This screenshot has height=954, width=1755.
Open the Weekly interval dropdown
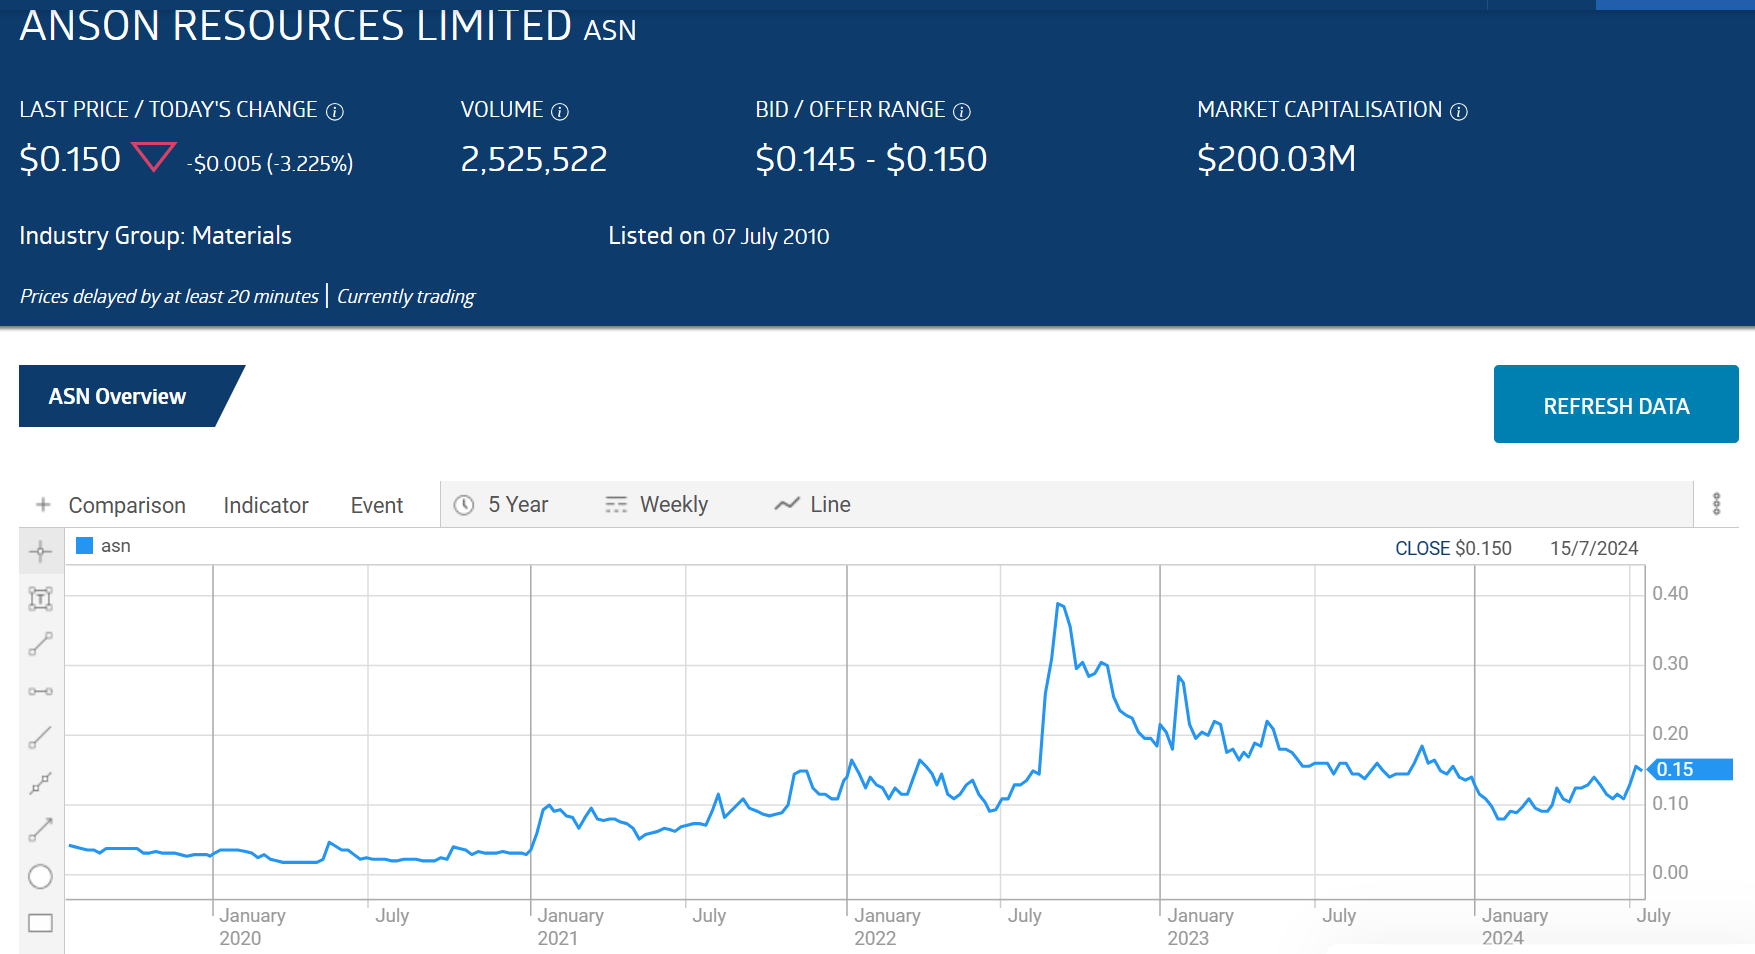(657, 504)
